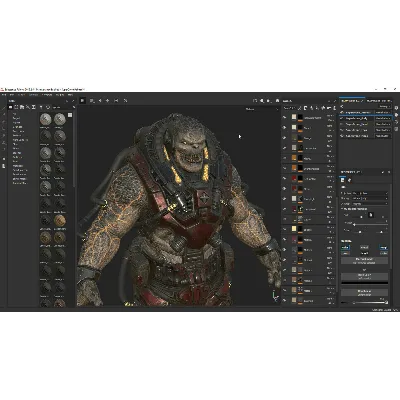Hide the layer with the dark olive swatch
The image size is (400, 400).
click(x=285, y=138)
